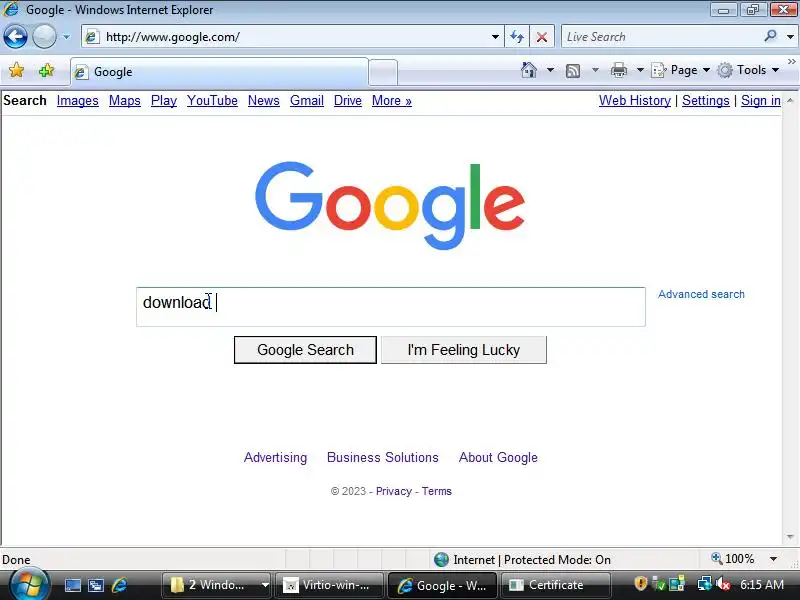Expand the zoom level dropdown arrow

[x=773, y=559]
